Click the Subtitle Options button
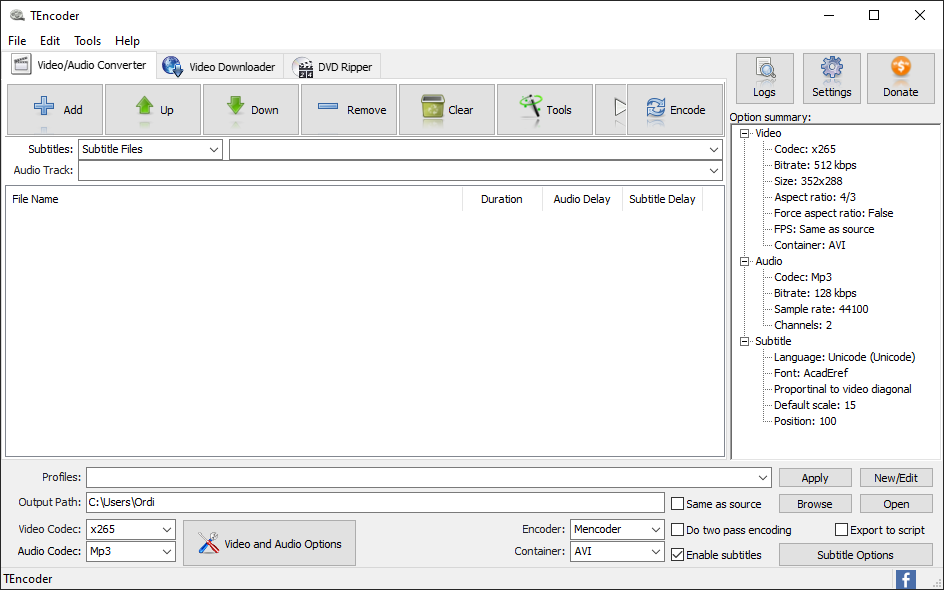The height and width of the screenshot is (590, 944). click(x=856, y=554)
